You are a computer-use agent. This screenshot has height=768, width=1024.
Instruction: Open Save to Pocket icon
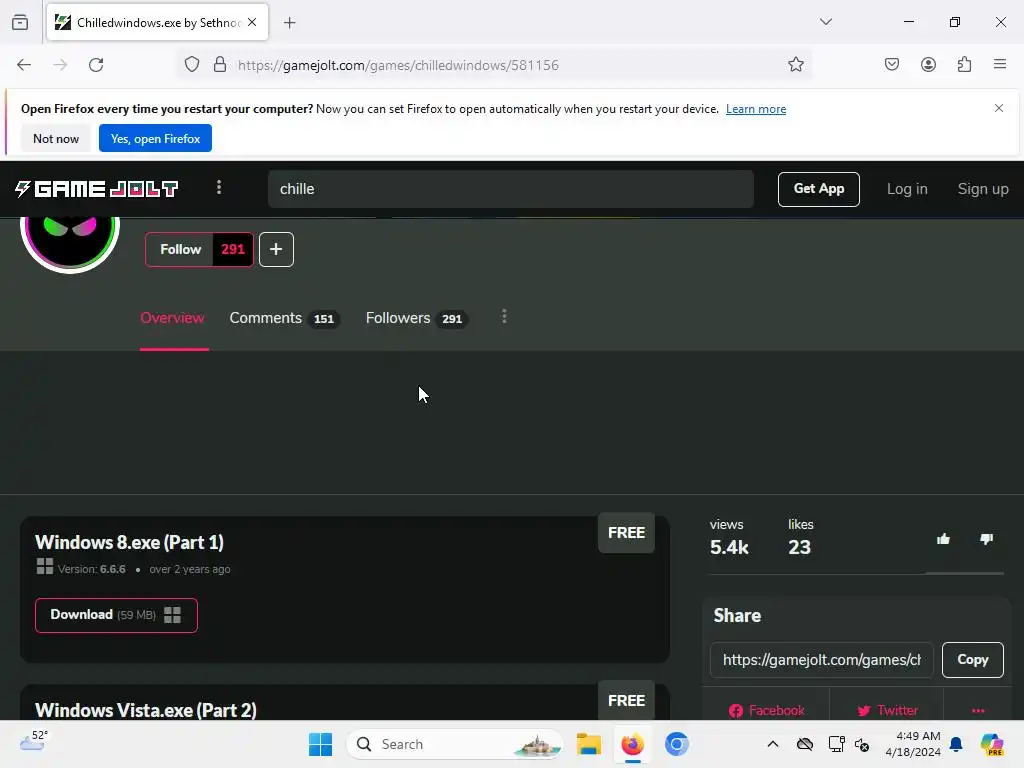892,65
